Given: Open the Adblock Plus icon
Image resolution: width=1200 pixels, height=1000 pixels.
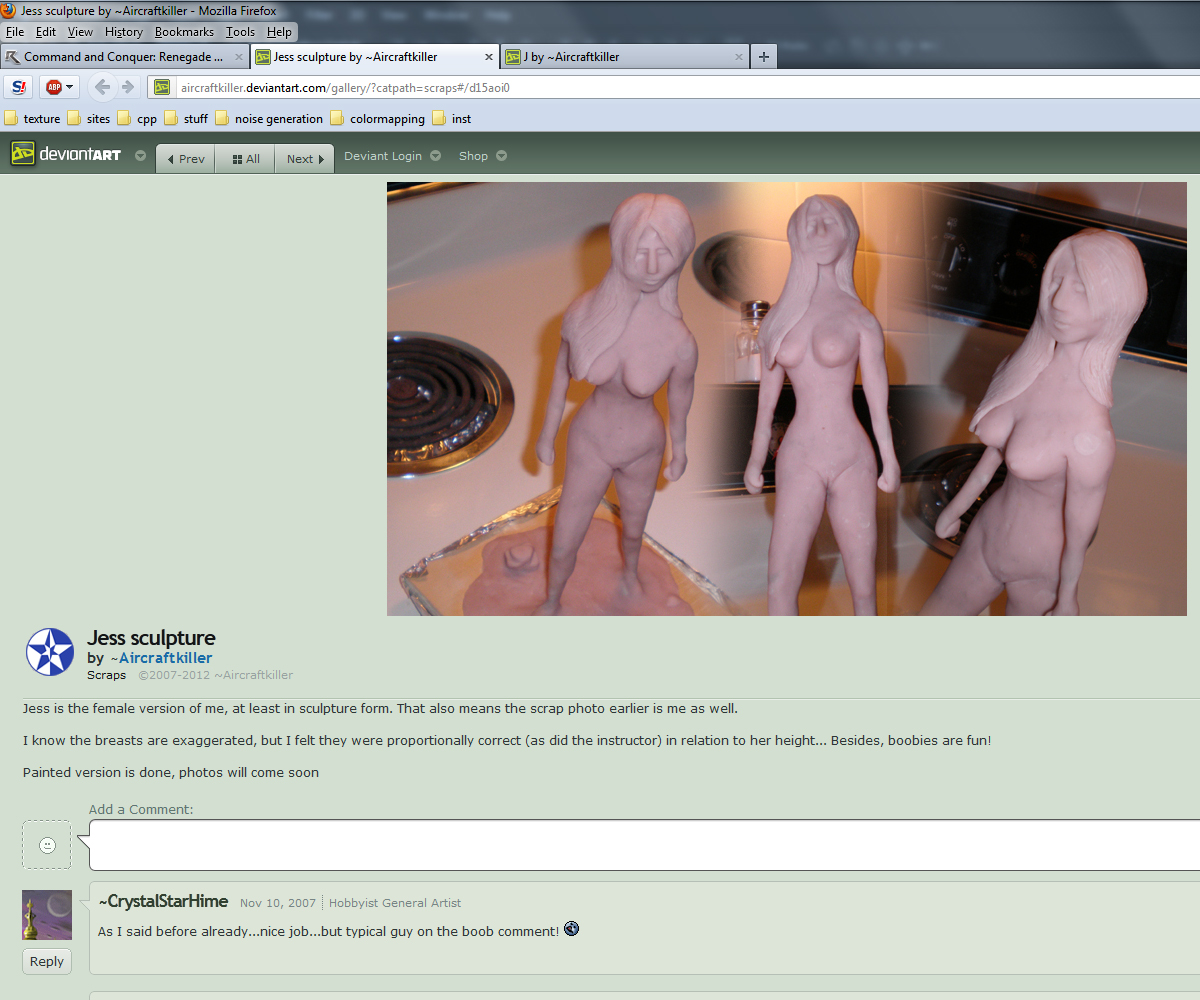Looking at the screenshot, I should [x=54, y=87].
